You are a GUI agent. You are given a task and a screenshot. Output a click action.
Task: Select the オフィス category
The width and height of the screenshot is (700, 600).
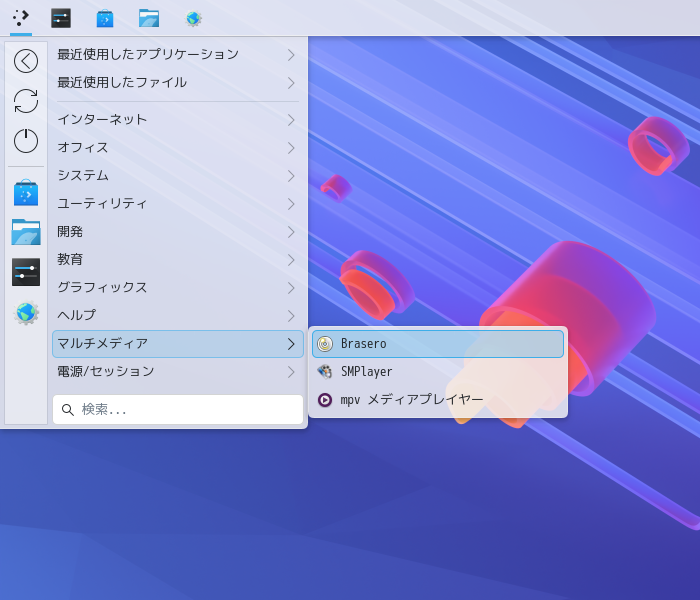pos(178,148)
